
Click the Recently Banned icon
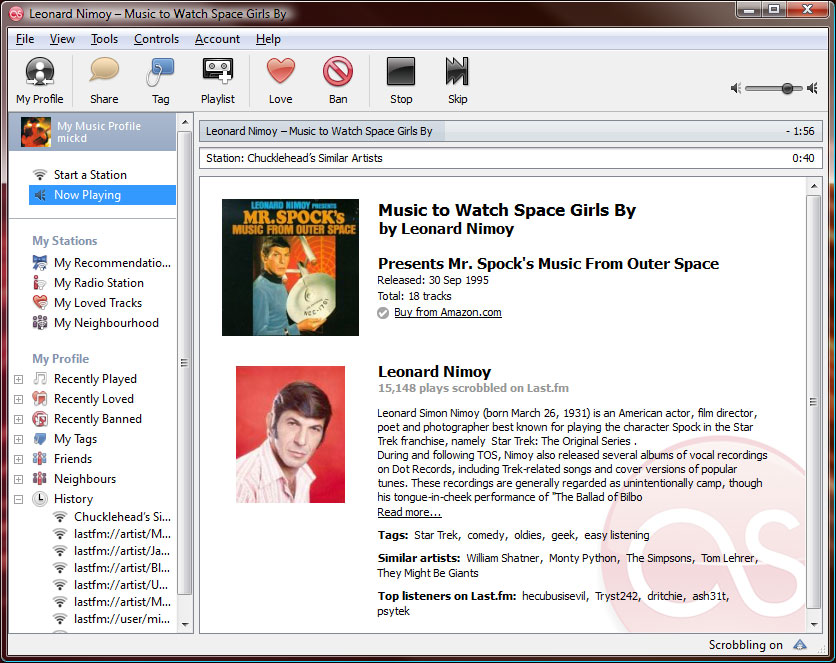click(40, 419)
